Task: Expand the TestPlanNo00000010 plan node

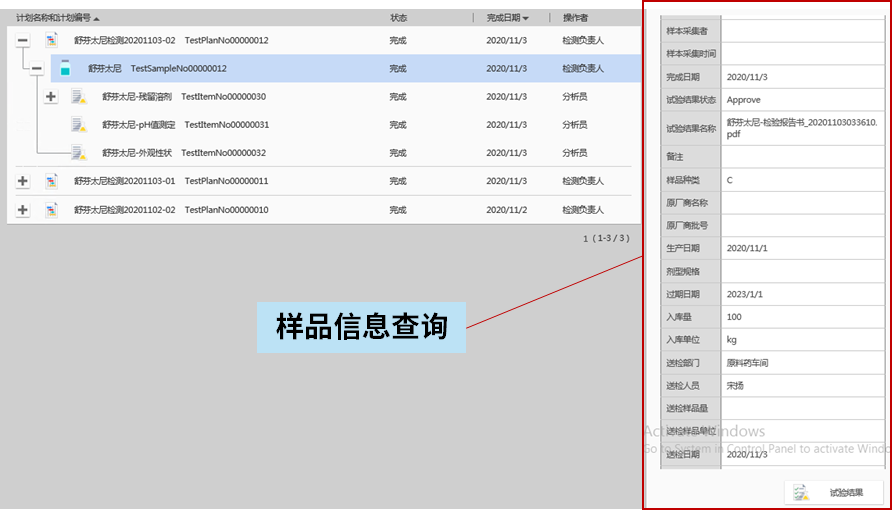Action: (23, 210)
